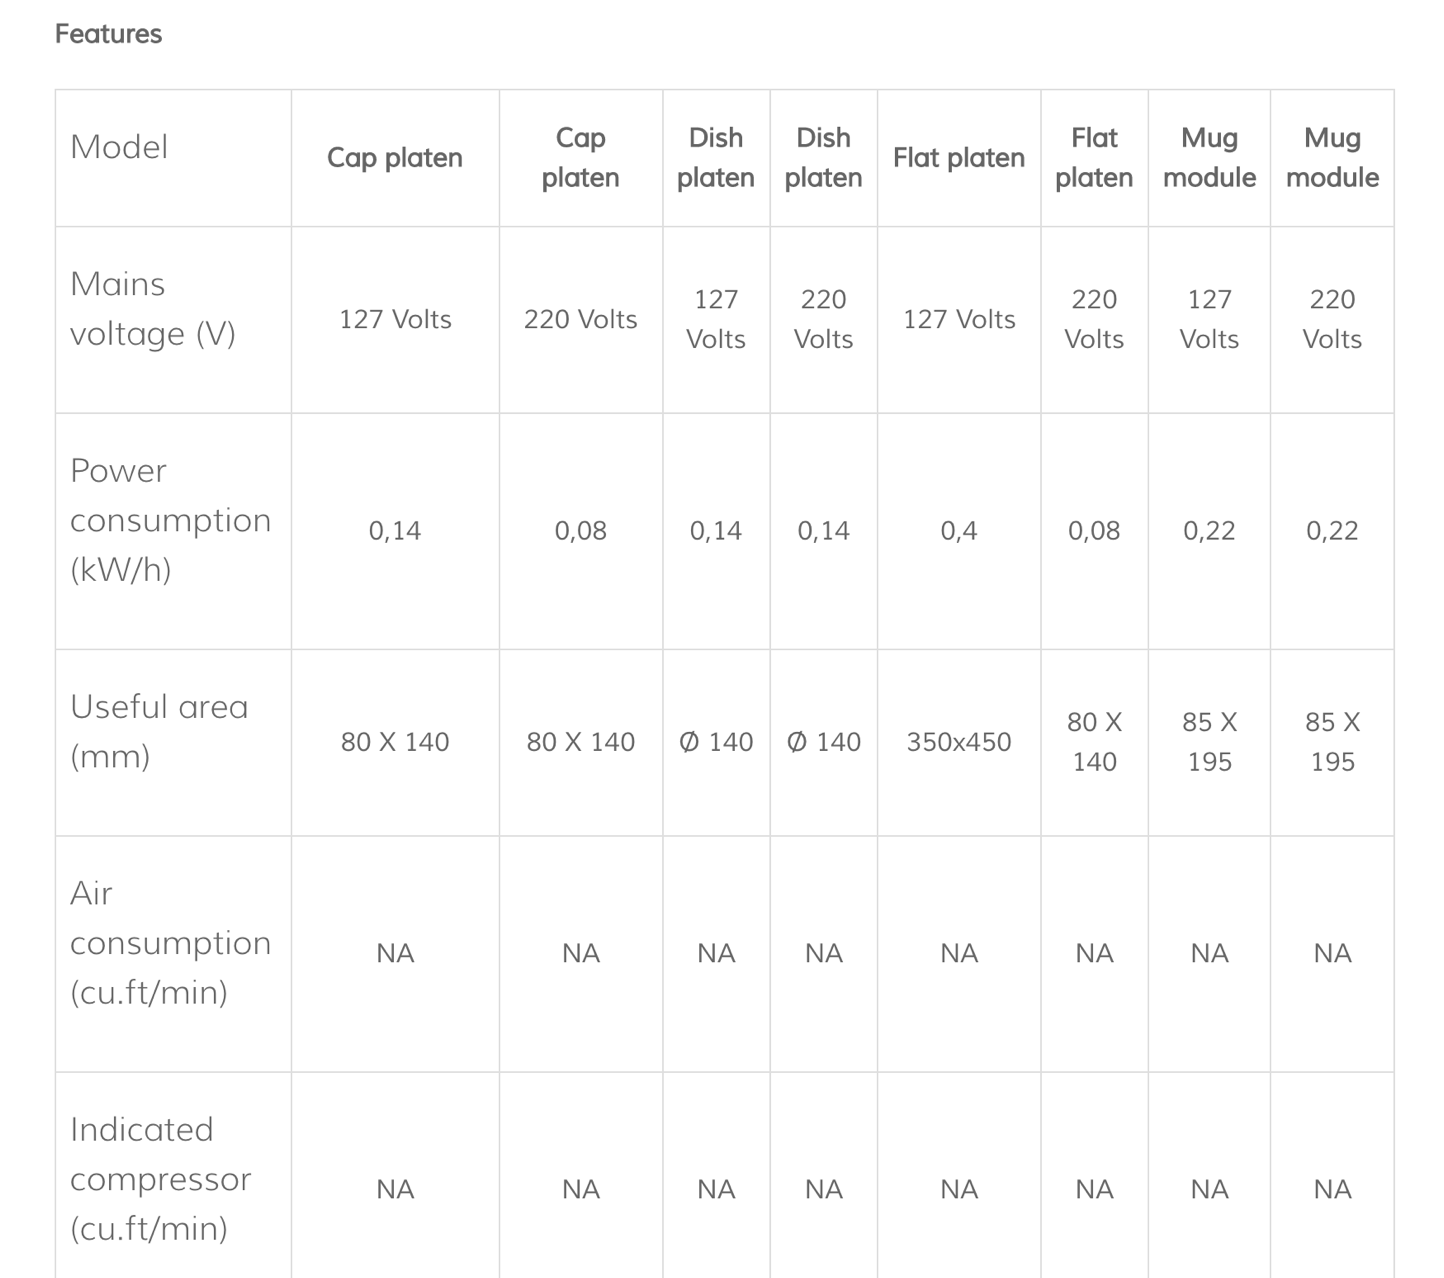
Task: Click the Flat platen header above 127 Volts
Action: click(958, 158)
